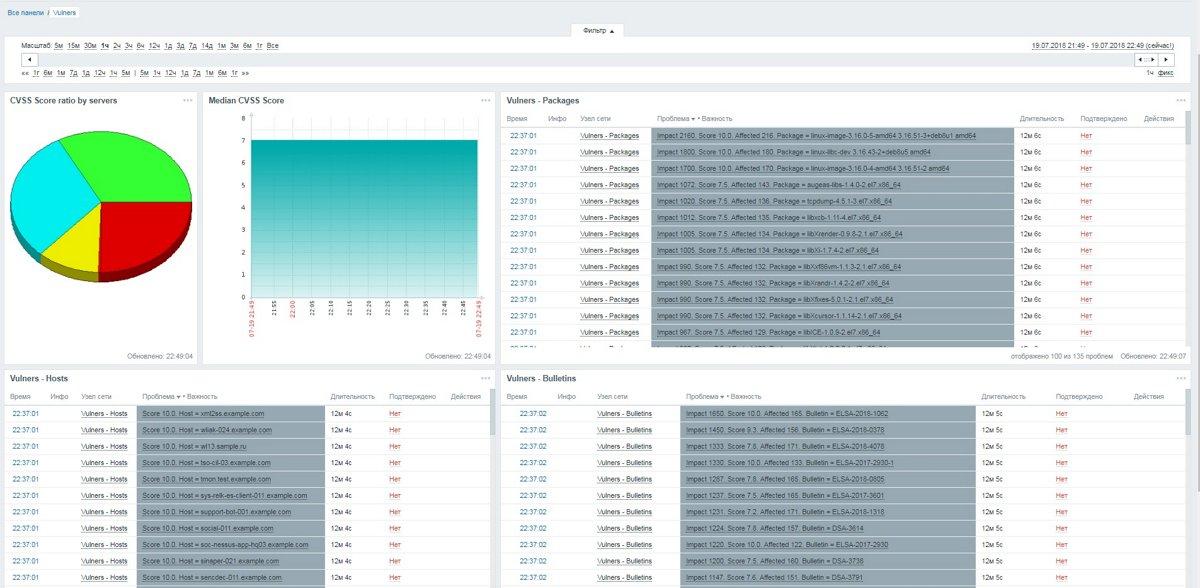The width and height of the screenshot is (1200, 588).
Task: Open CVSS Score ratio widget options menu
Action: [x=187, y=100]
